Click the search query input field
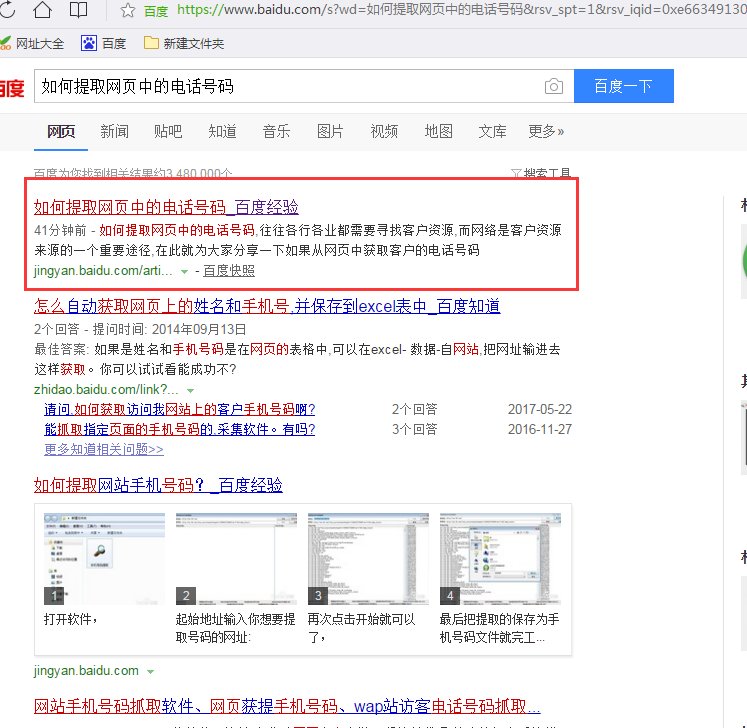Viewport: 747px width, 728px height. [285, 87]
